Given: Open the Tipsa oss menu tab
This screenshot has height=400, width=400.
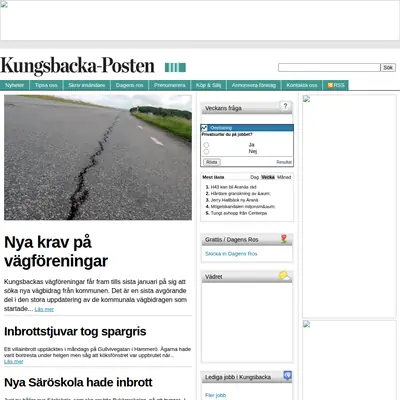Looking at the screenshot, I should [x=46, y=85].
